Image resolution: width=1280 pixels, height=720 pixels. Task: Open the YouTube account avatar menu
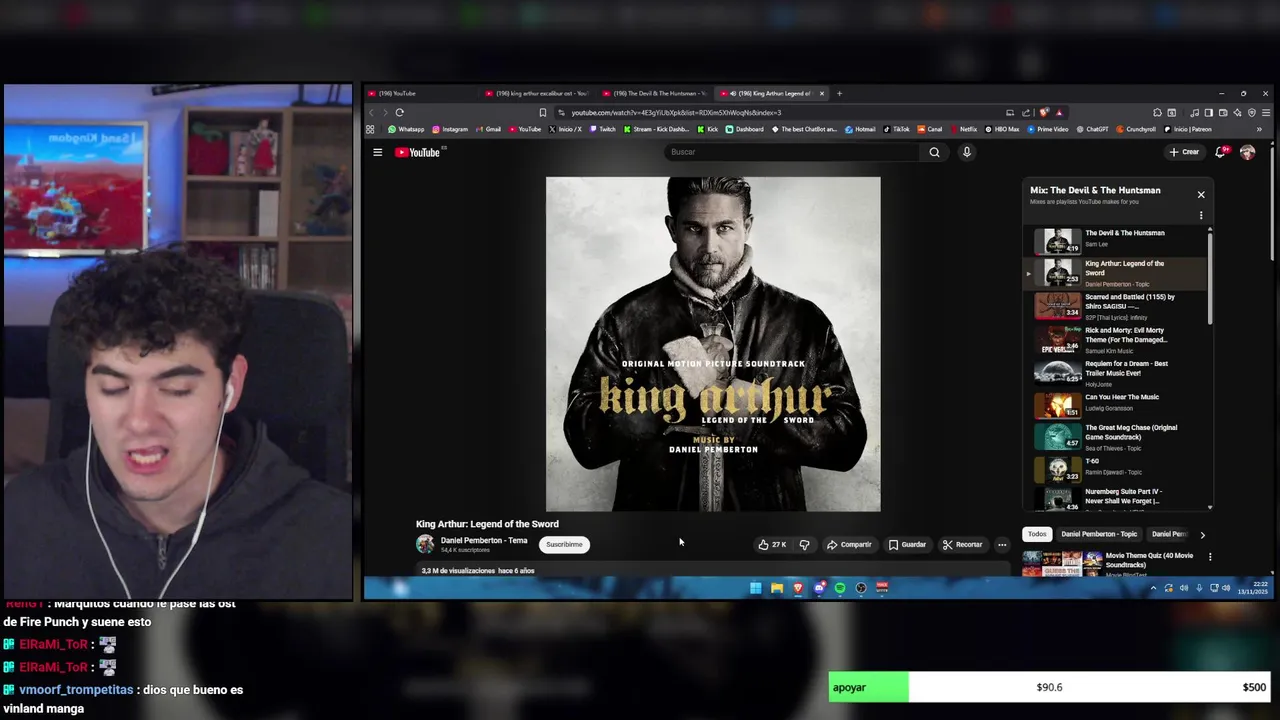point(1247,152)
